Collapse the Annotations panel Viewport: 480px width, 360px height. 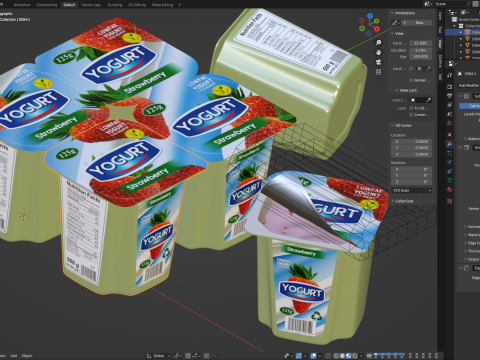pos(392,13)
